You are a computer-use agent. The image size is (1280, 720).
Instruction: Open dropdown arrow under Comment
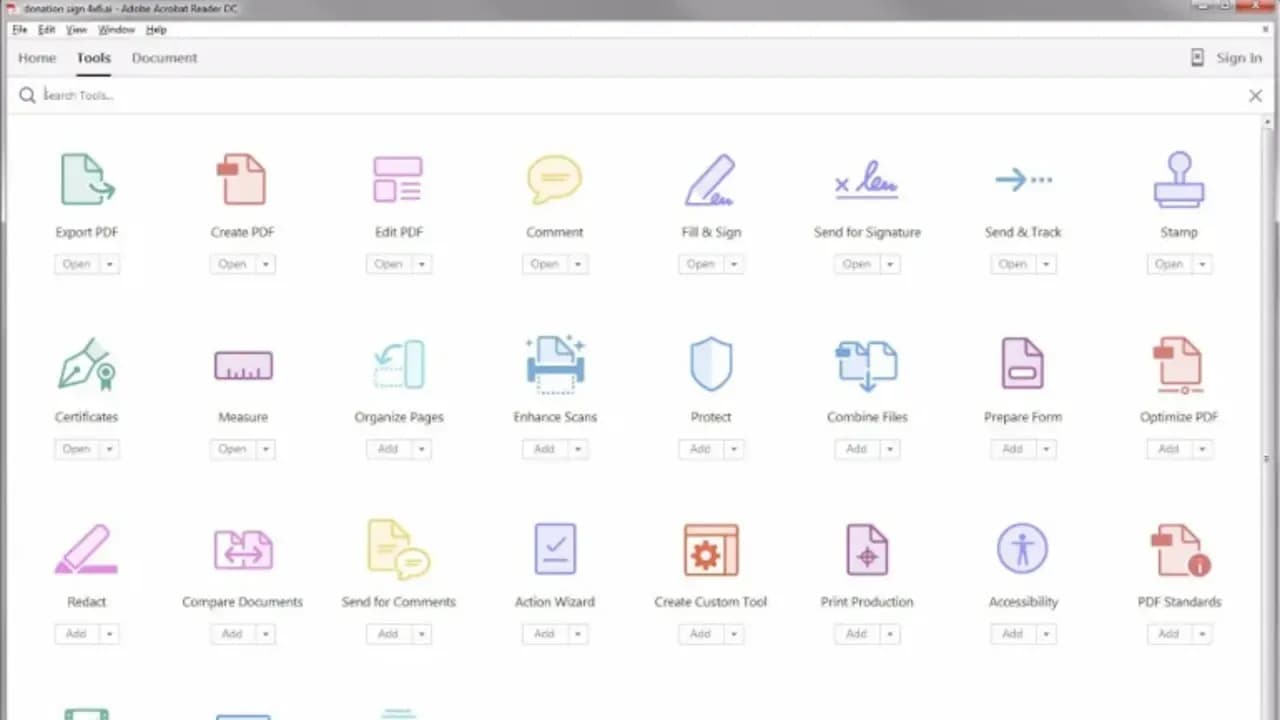578,264
